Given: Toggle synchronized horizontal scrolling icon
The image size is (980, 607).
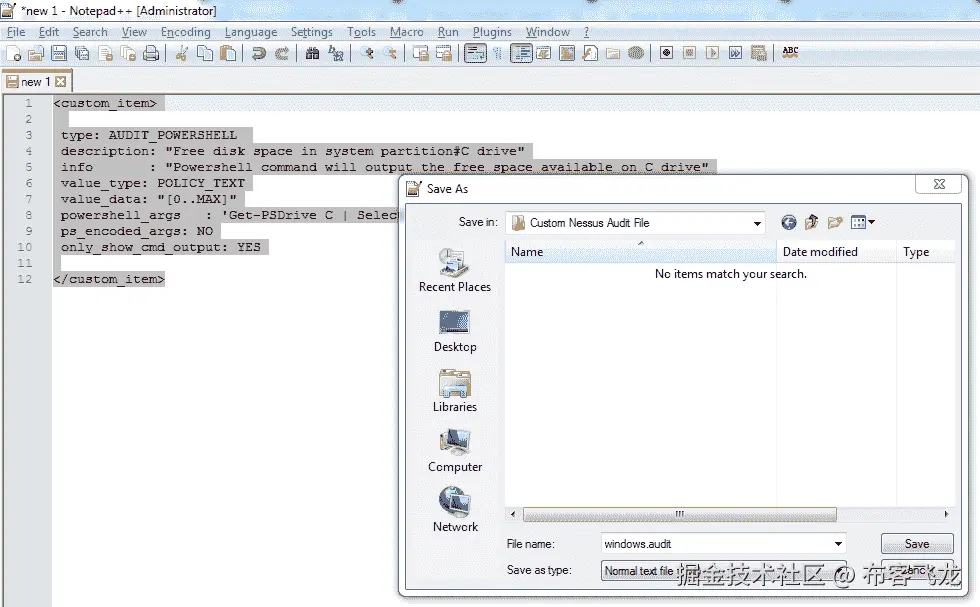Looking at the screenshot, I should tap(444, 54).
